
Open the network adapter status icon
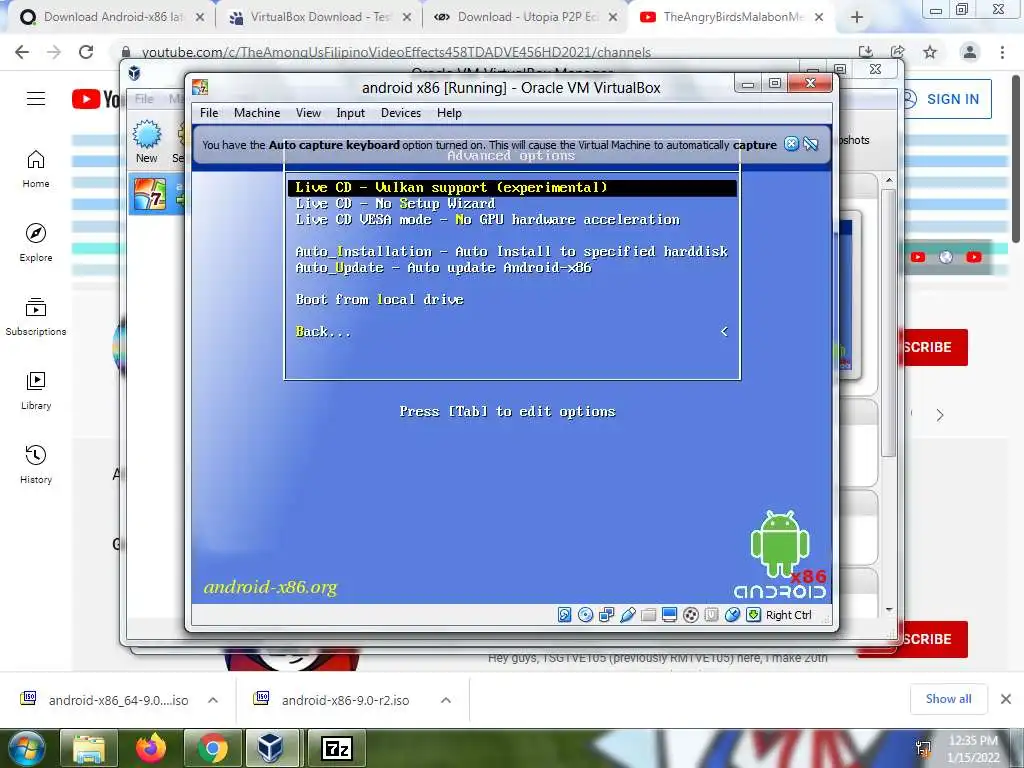click(x=607, y=615)
